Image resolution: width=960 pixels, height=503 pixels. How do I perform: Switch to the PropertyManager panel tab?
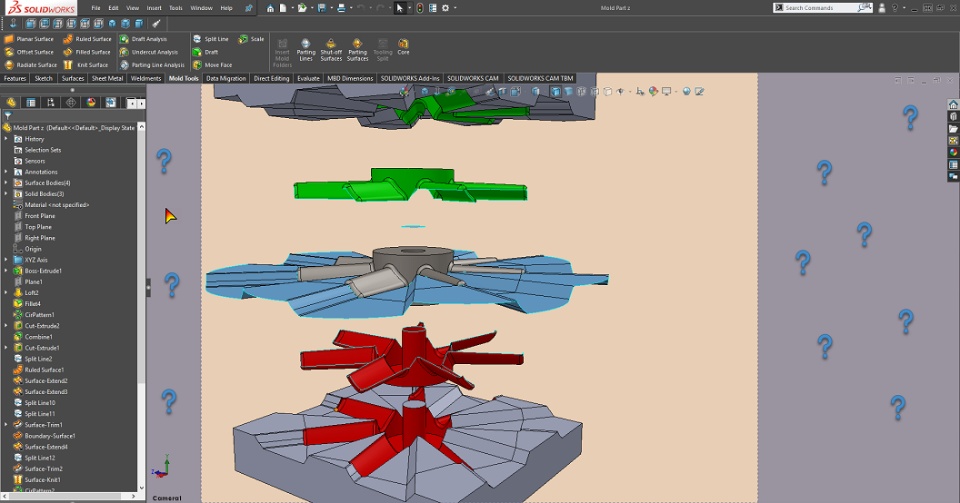tap(31, 102)
